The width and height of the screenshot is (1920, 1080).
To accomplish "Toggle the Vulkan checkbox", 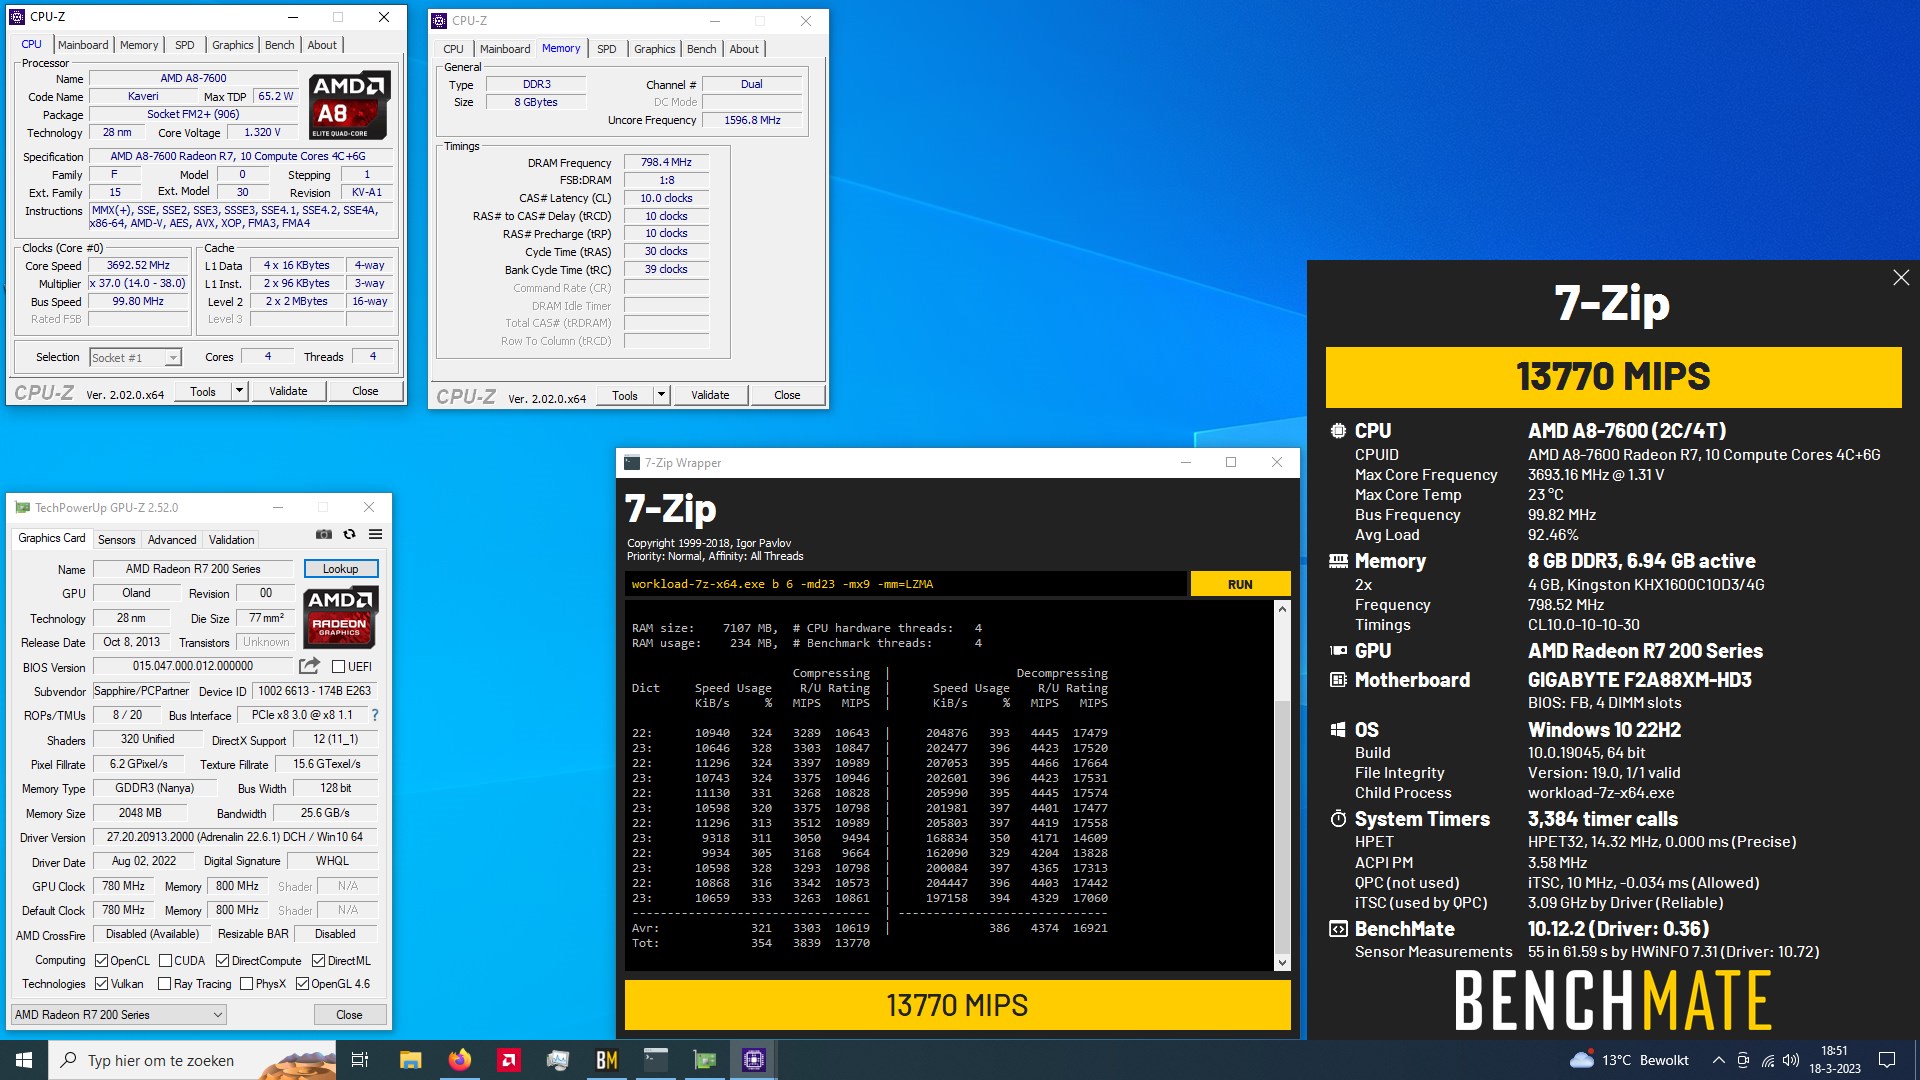I will (x=101, y=984).
